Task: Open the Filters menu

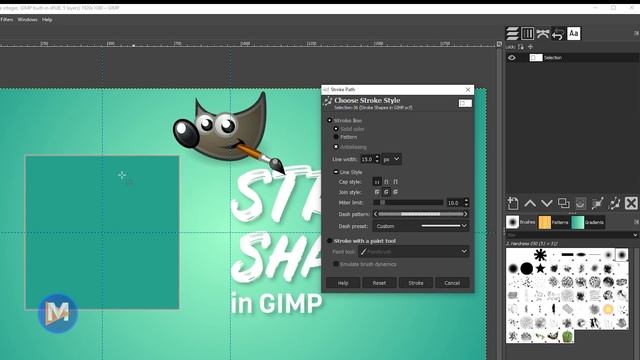Action: 7,20
